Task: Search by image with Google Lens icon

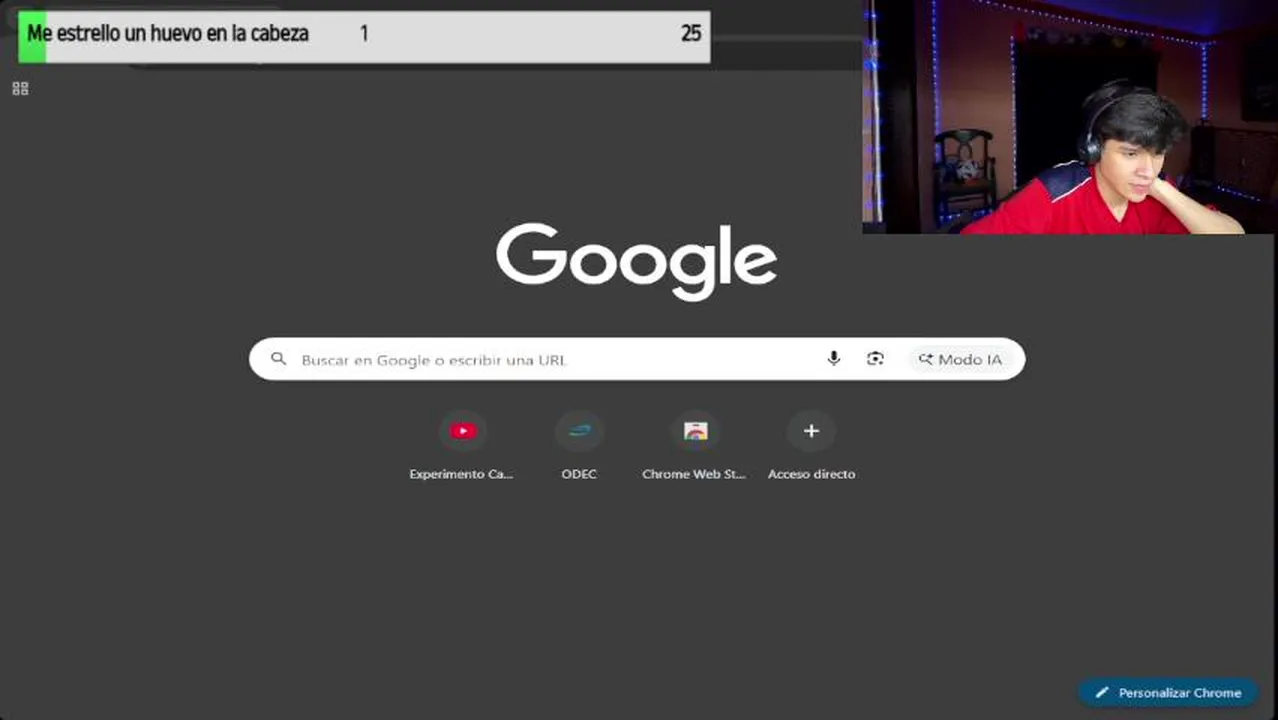Action: (x=875, y=359)
